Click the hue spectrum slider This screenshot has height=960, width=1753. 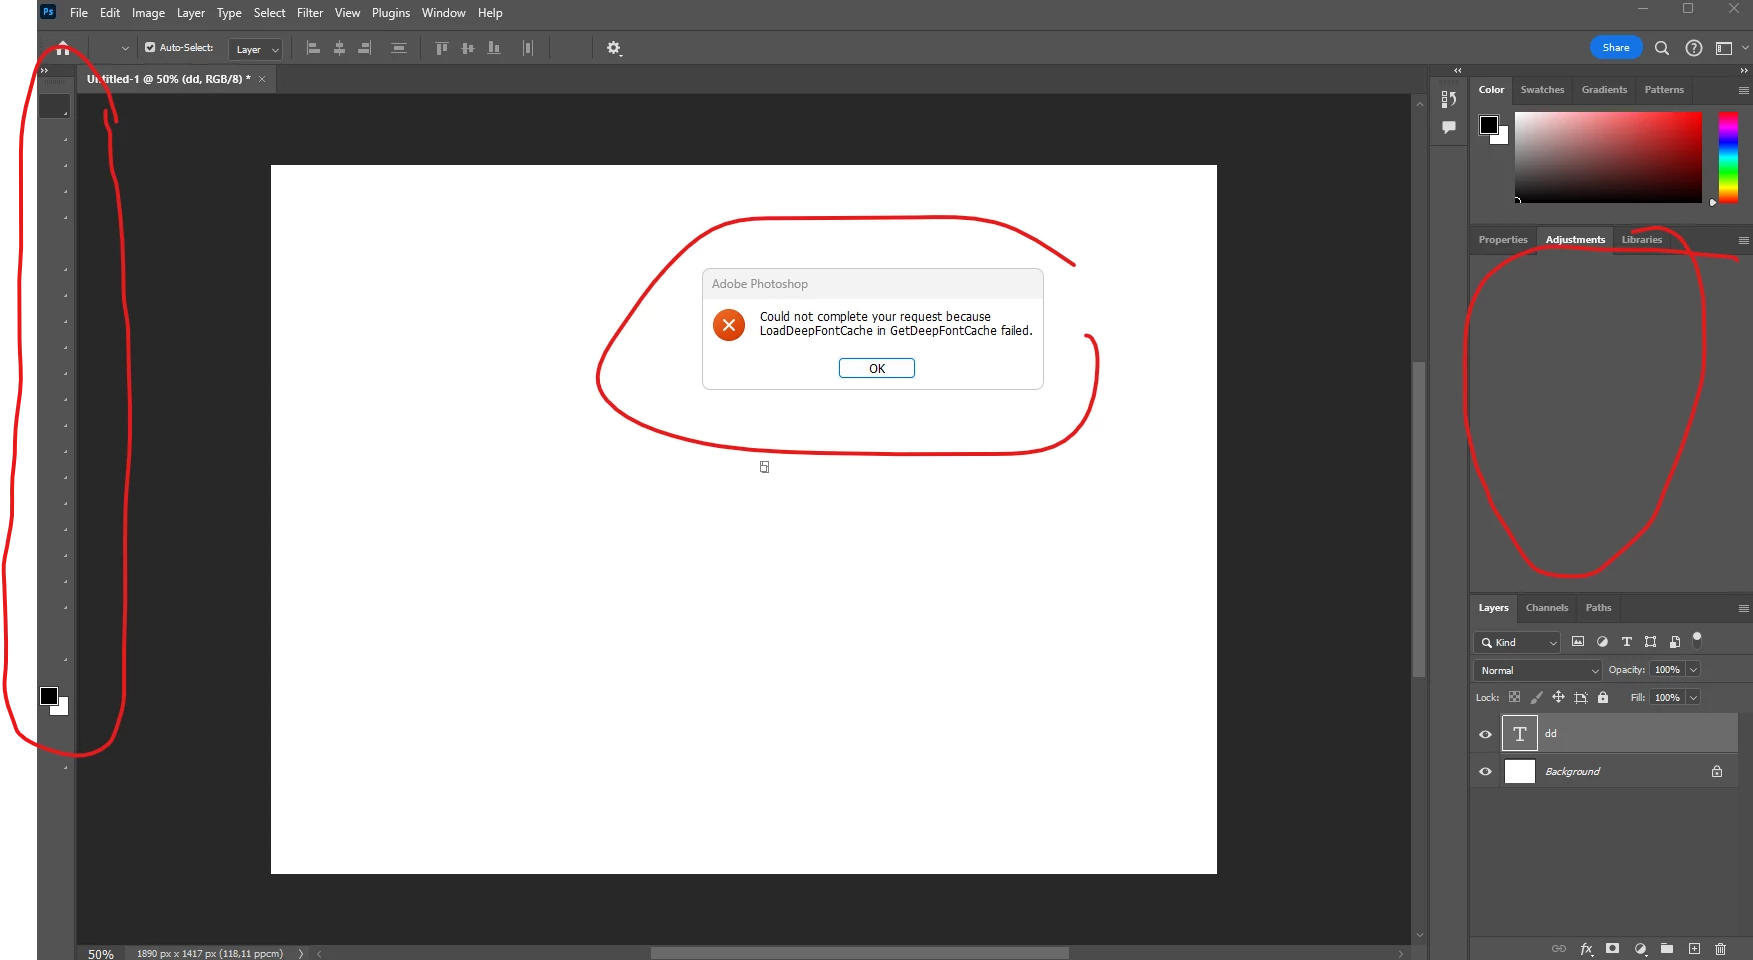1728,157
